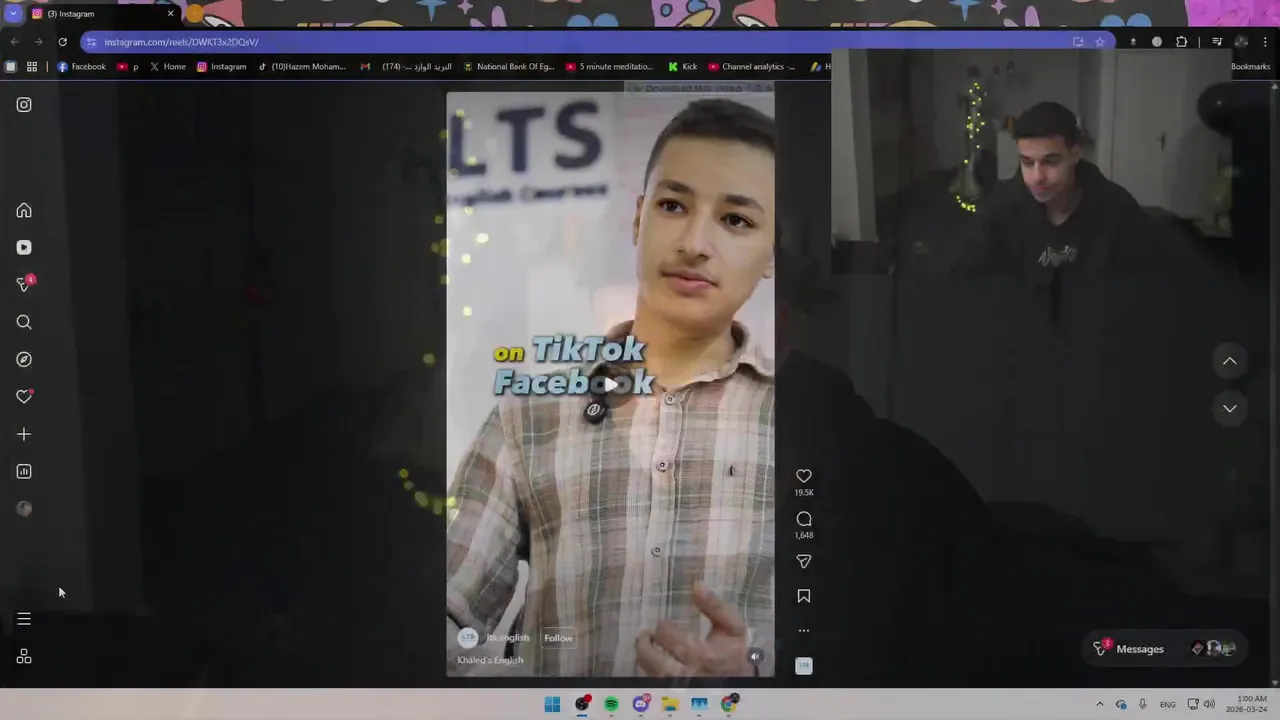Go to Instagram Home feed icon
The height and width of the screenshot is (720, 1280).
tap(24, 211)
